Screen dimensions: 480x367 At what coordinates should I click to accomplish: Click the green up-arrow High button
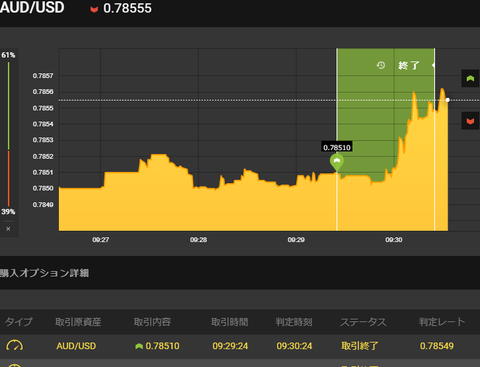[x=470, y=78]
